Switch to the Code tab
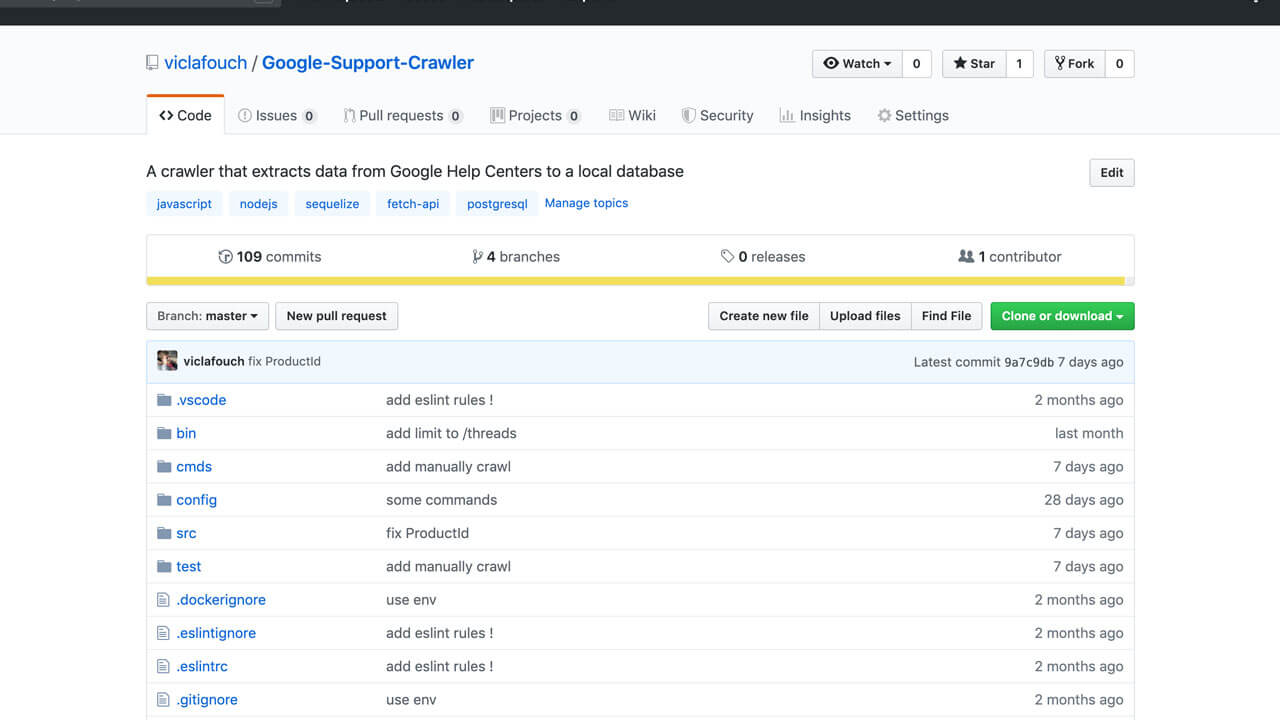The width and height of the screenshot is (1280, 720). click(185, 115)
